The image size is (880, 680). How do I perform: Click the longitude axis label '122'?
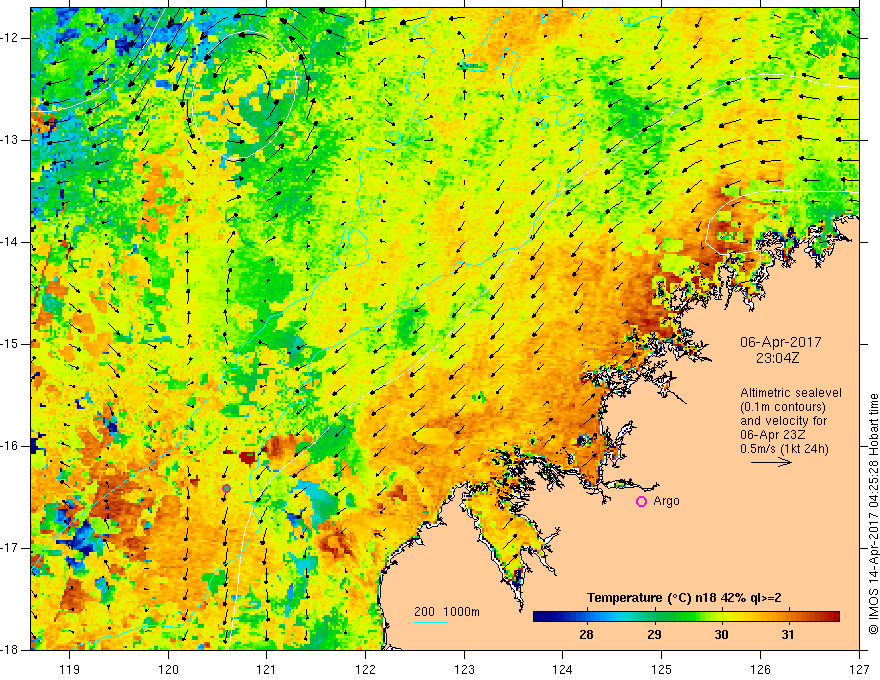coord(365,669)
